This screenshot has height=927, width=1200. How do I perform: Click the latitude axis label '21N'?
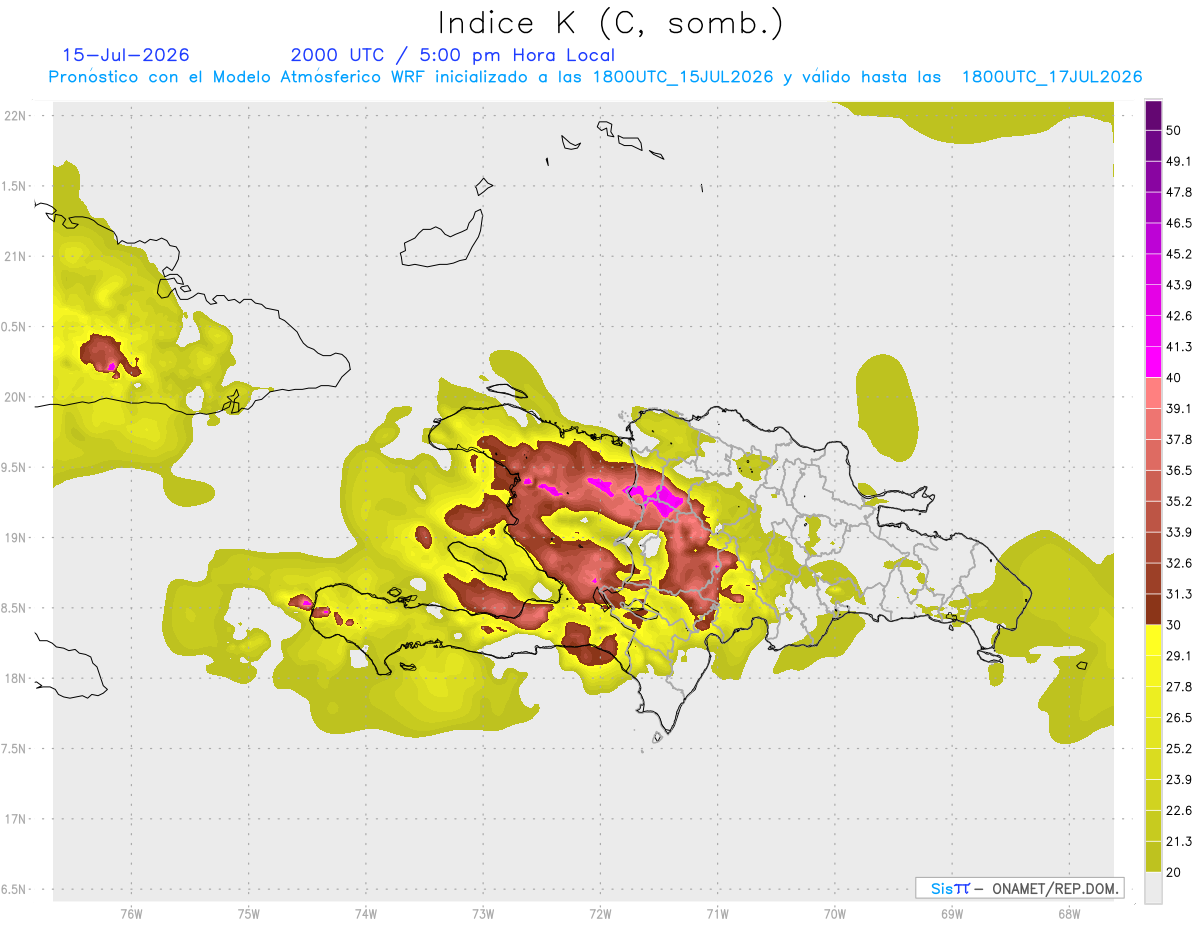pos(15,256)
